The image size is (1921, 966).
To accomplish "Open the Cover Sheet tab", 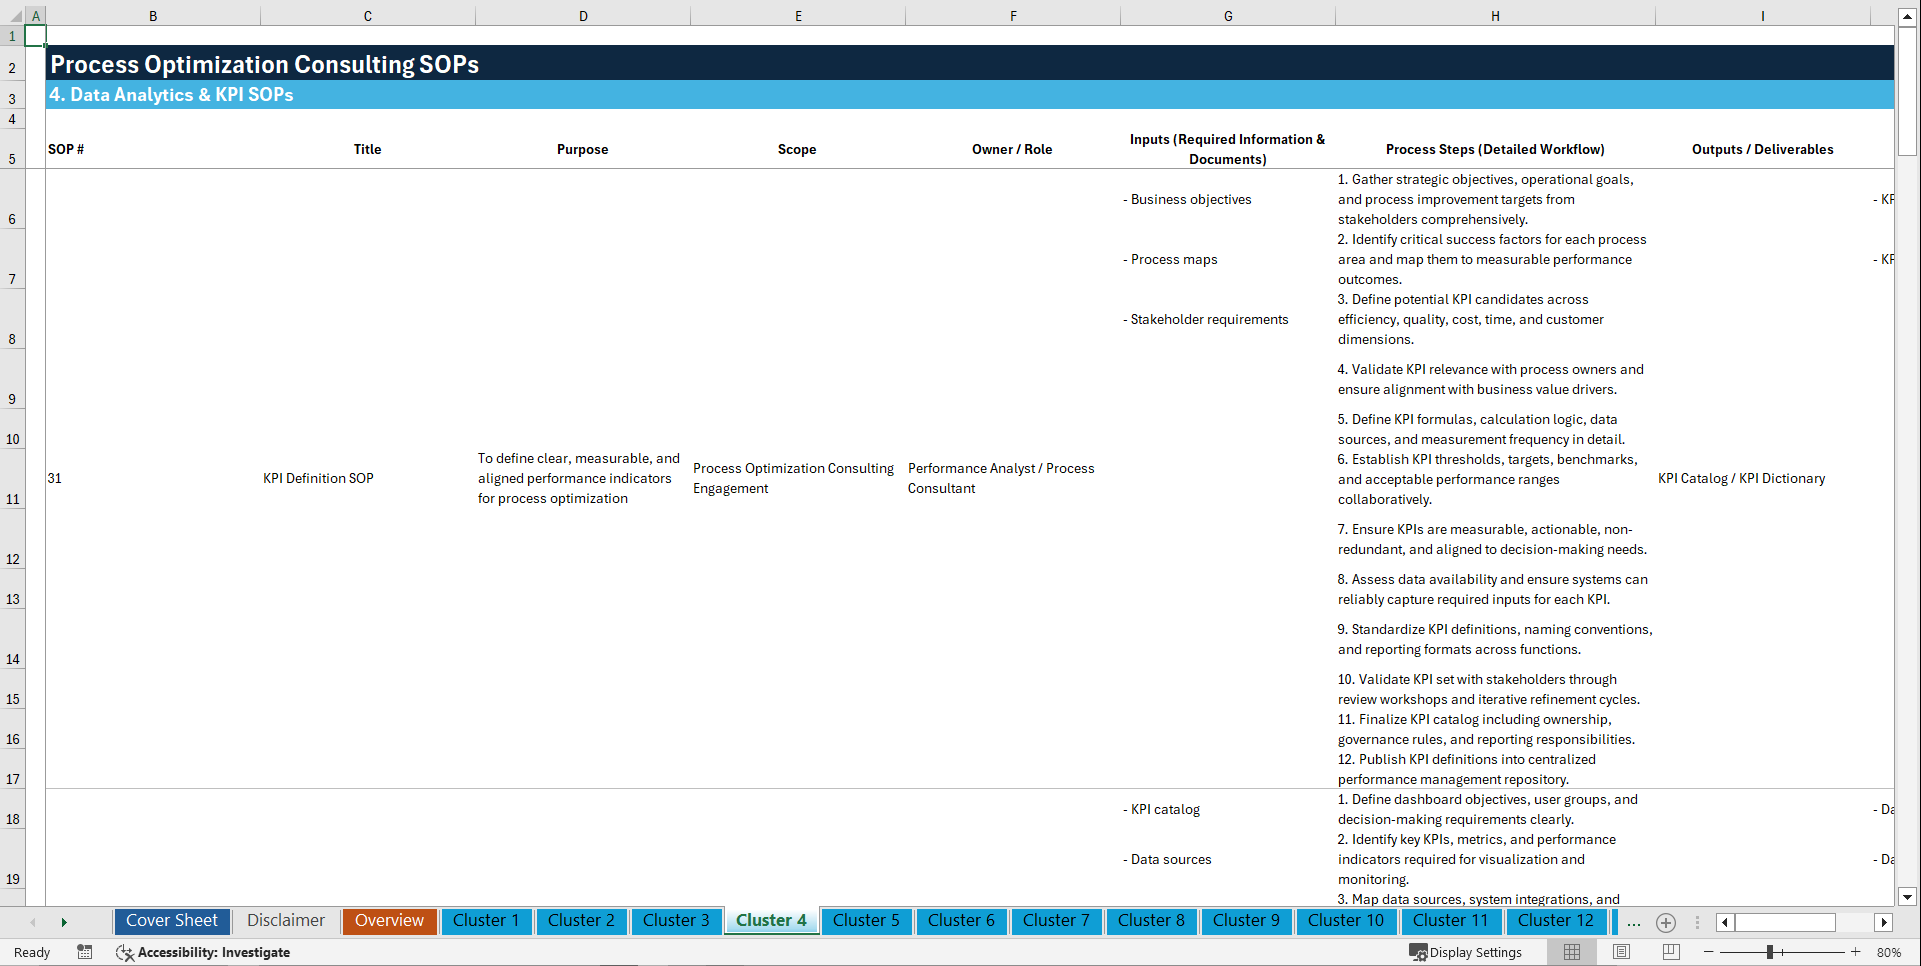I will point(172,921).
